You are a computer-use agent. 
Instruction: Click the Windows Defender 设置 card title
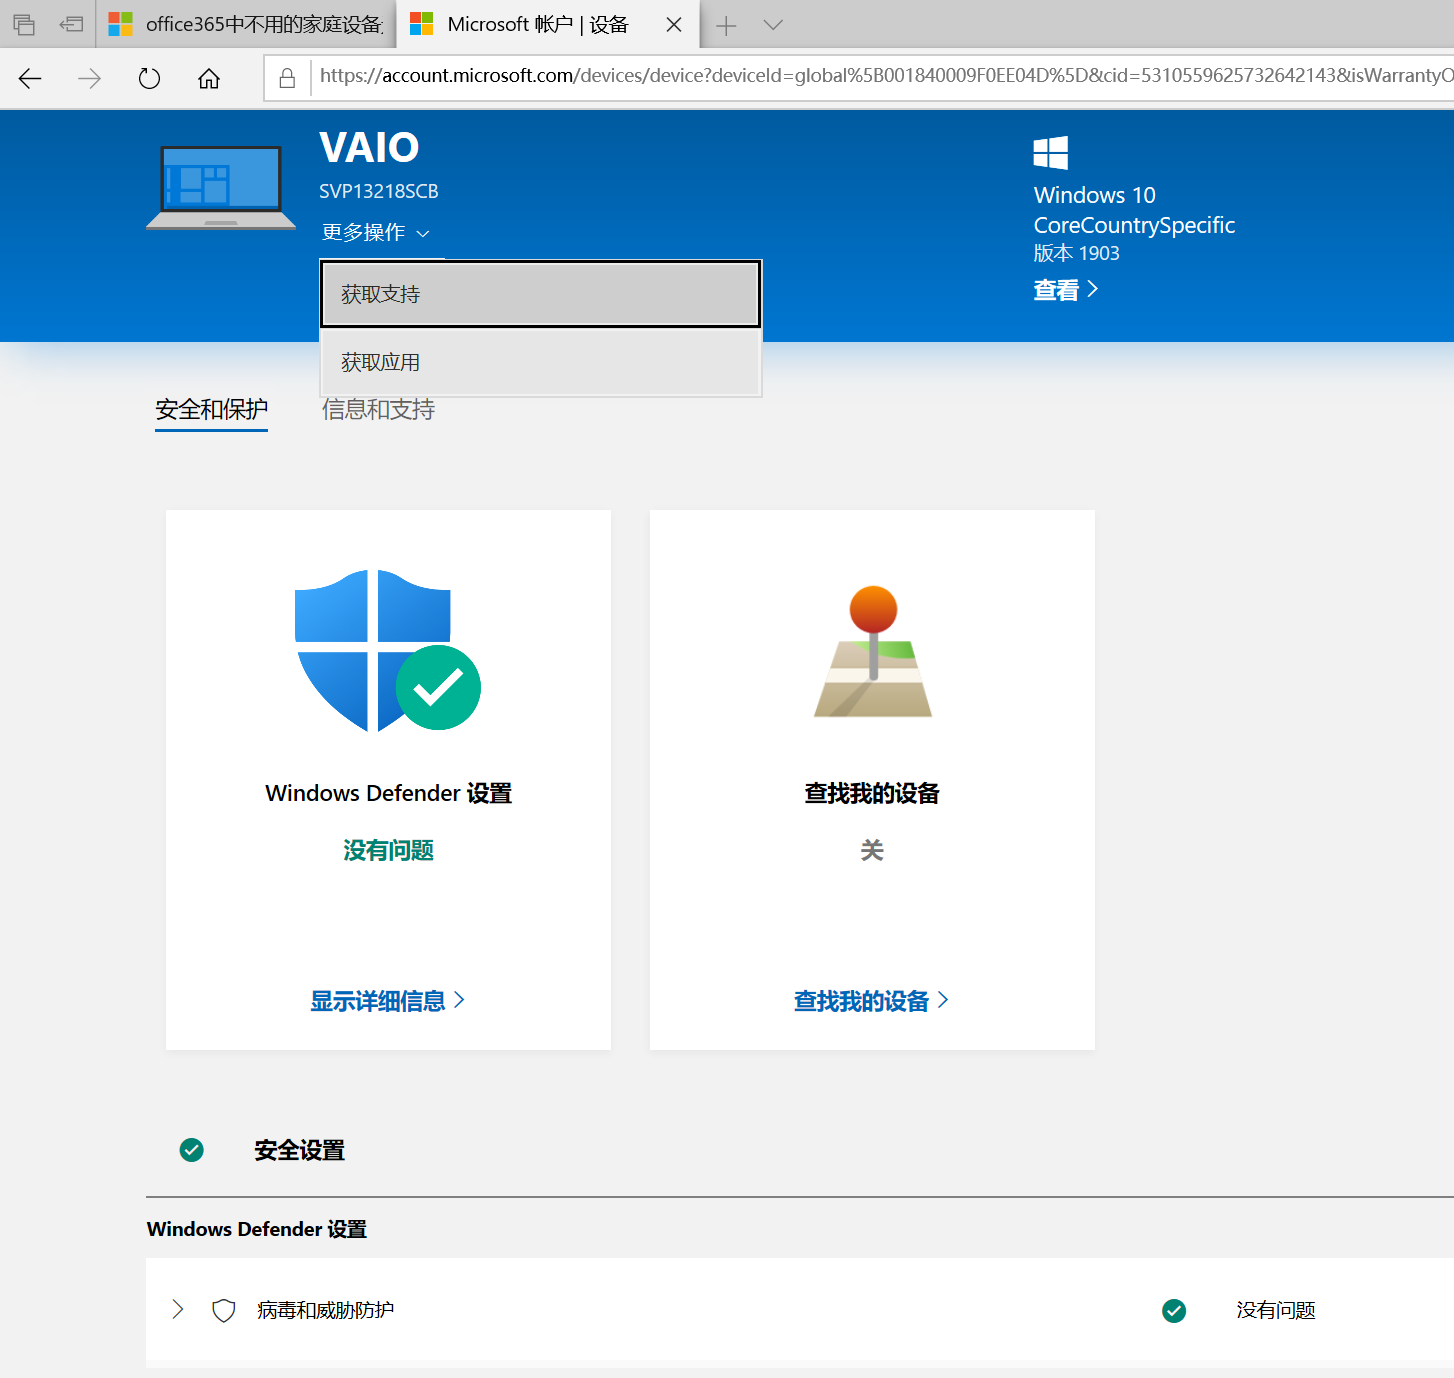[388, 793]
